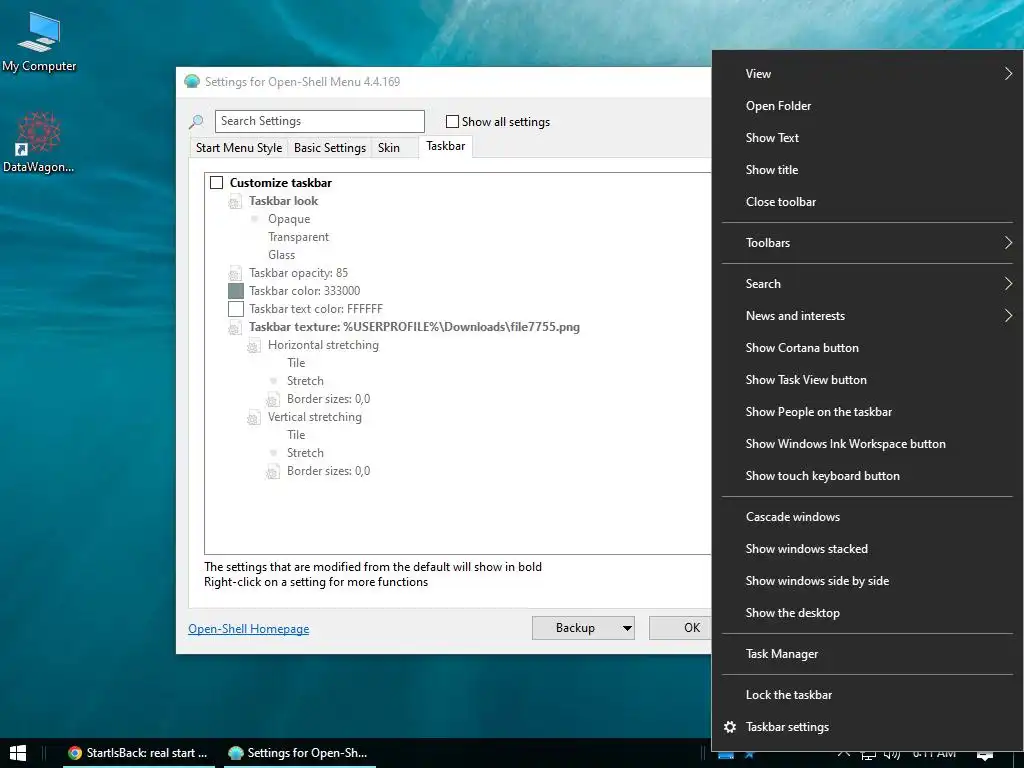Click into the Search Settings field
The image size is (1024, 768).
tap(320, 121)
